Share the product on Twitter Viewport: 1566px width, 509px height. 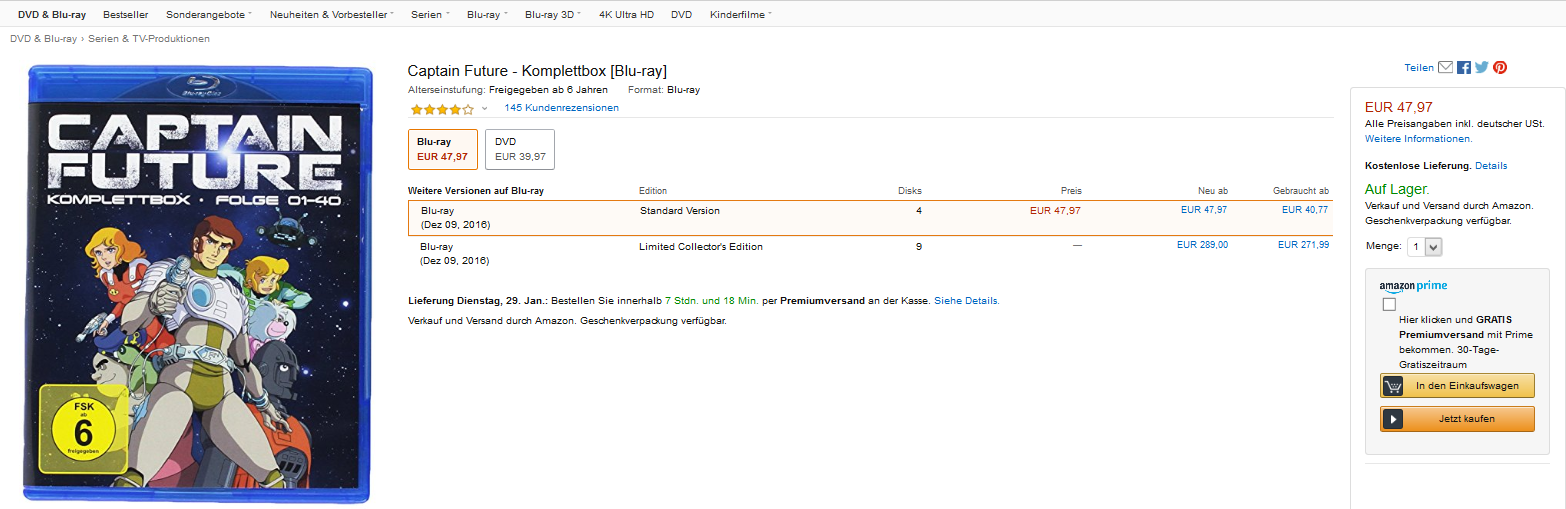coord(1482,67)
